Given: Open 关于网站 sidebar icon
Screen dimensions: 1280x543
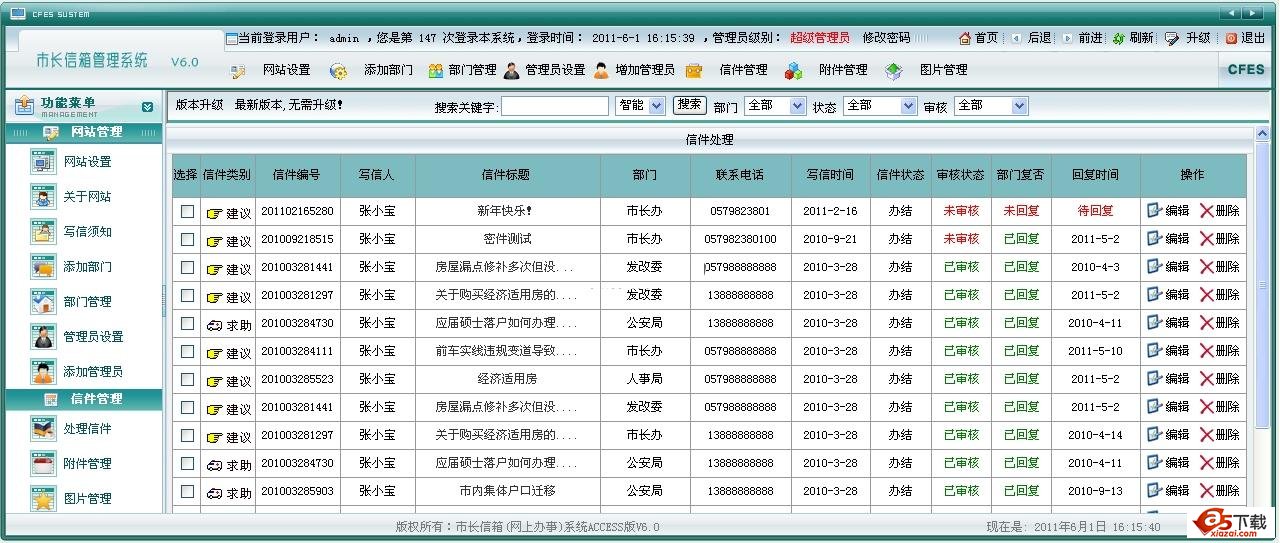Looking at the screenshot, I should coord(44,197).
